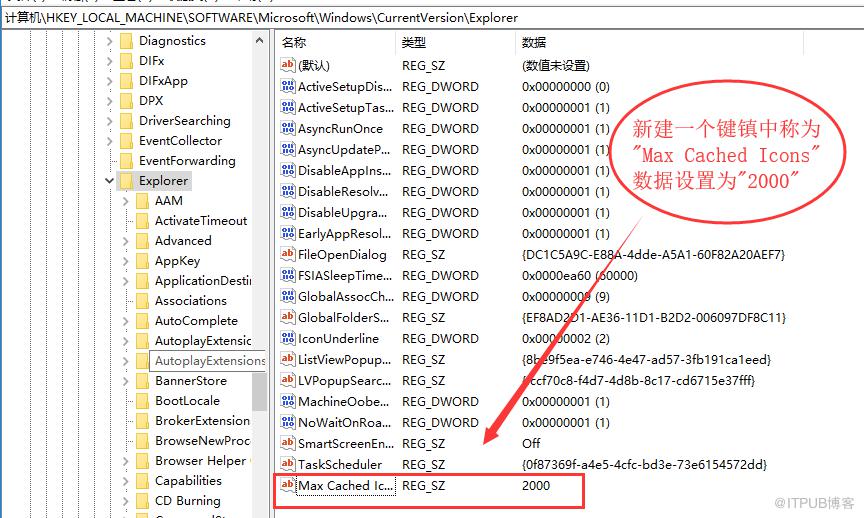The width and height of the screenshot is (864, 518).
Task: Expand the Diagnostics key
Action: pos(109,41)
